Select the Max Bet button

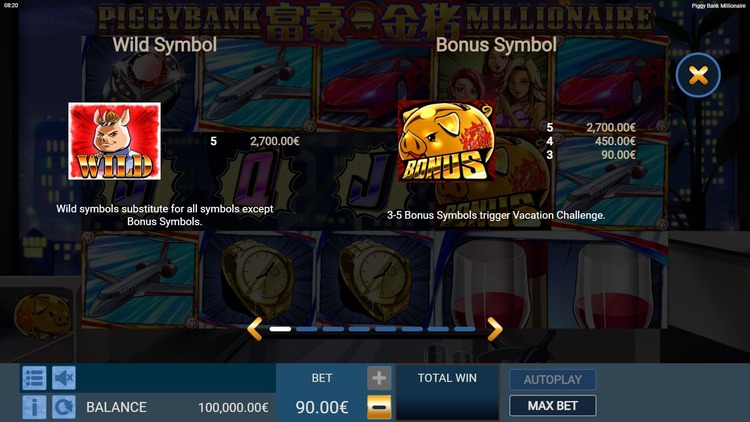click(552, 406)
